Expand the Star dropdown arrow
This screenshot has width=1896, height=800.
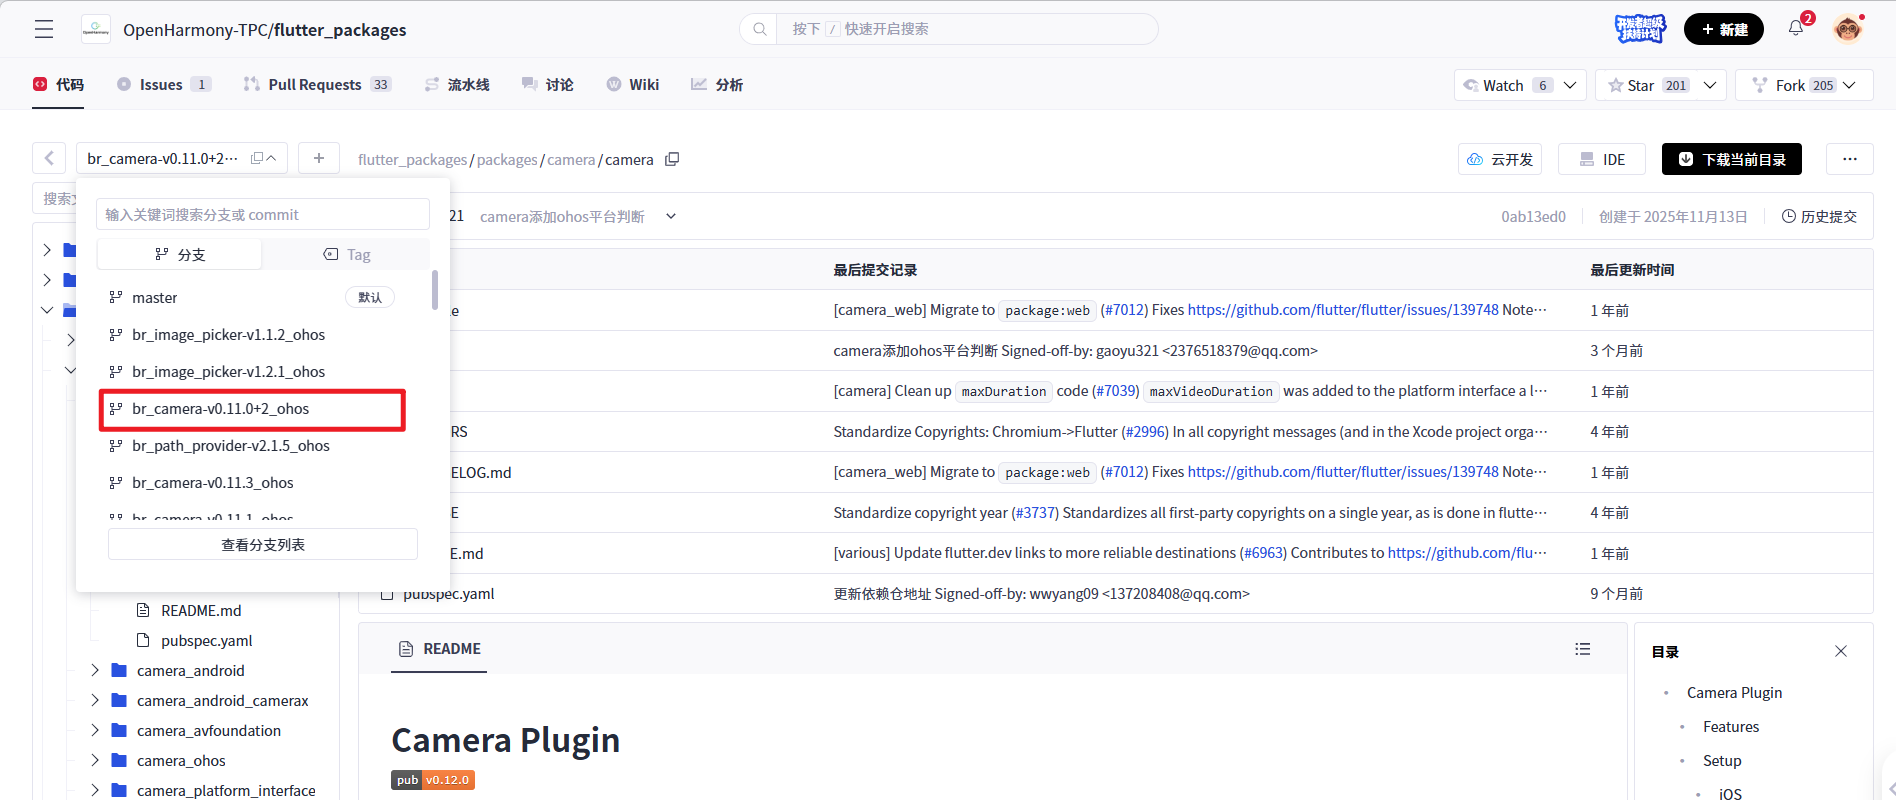click(1710, 85)
